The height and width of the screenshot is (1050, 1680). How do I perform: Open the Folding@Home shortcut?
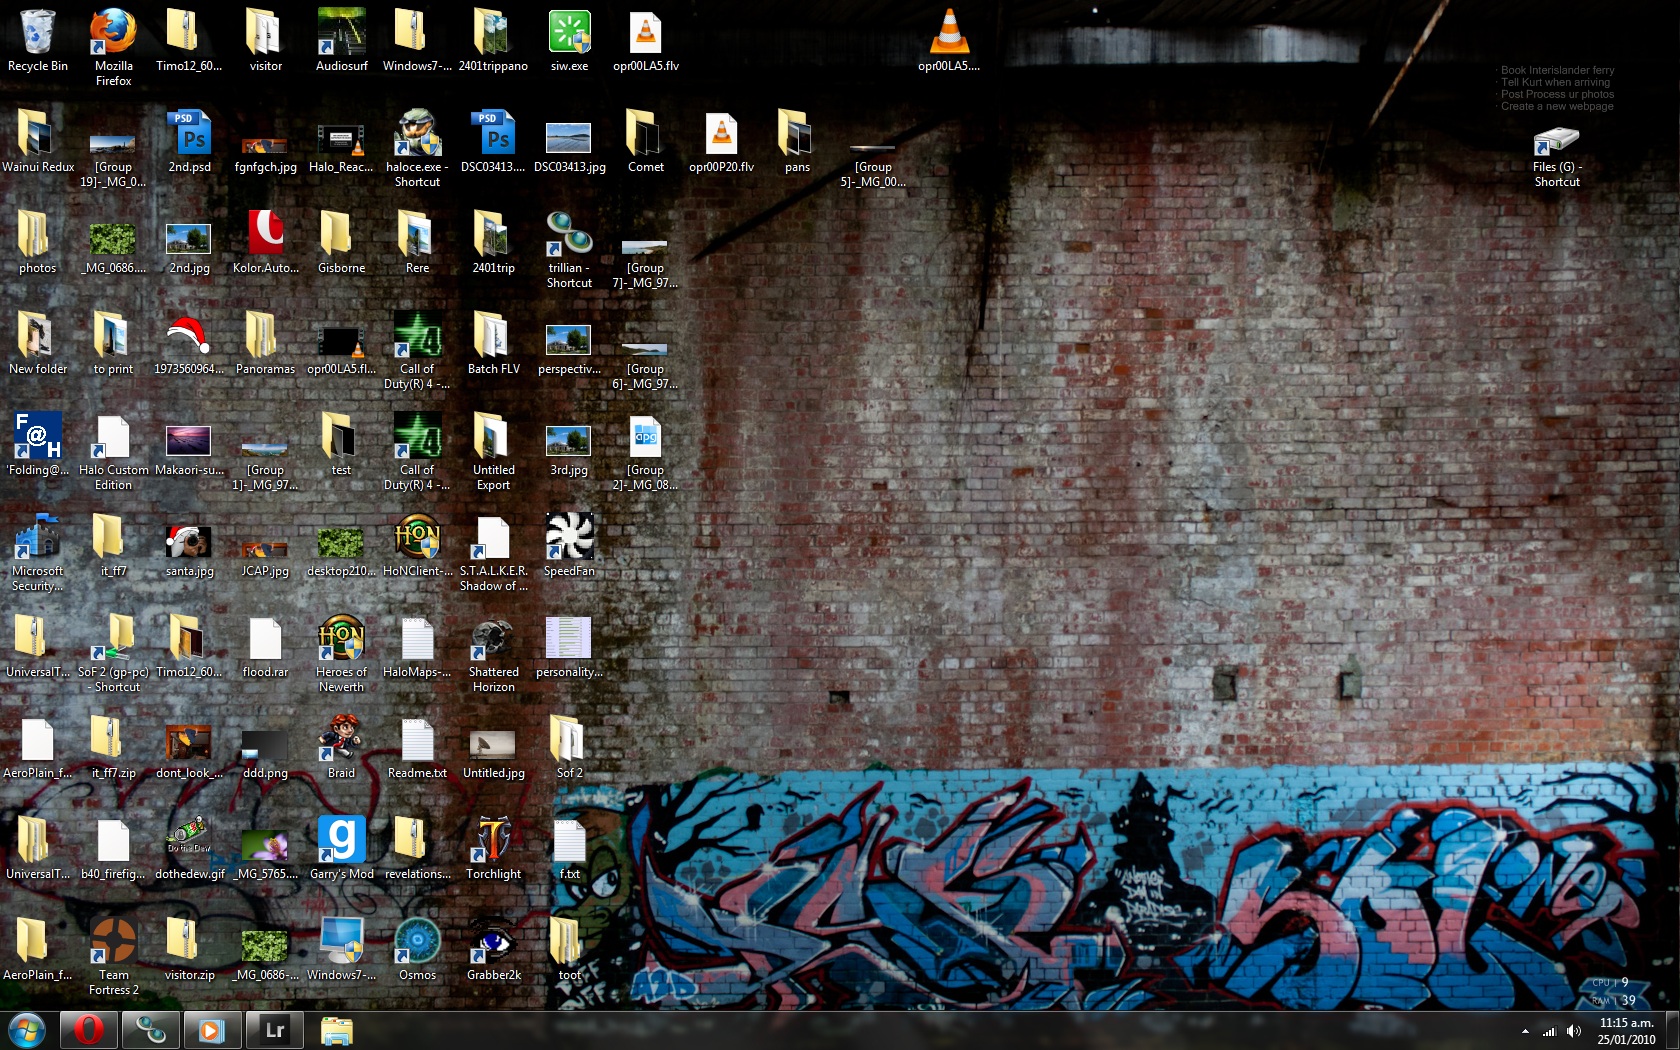[x=38, y=437]
